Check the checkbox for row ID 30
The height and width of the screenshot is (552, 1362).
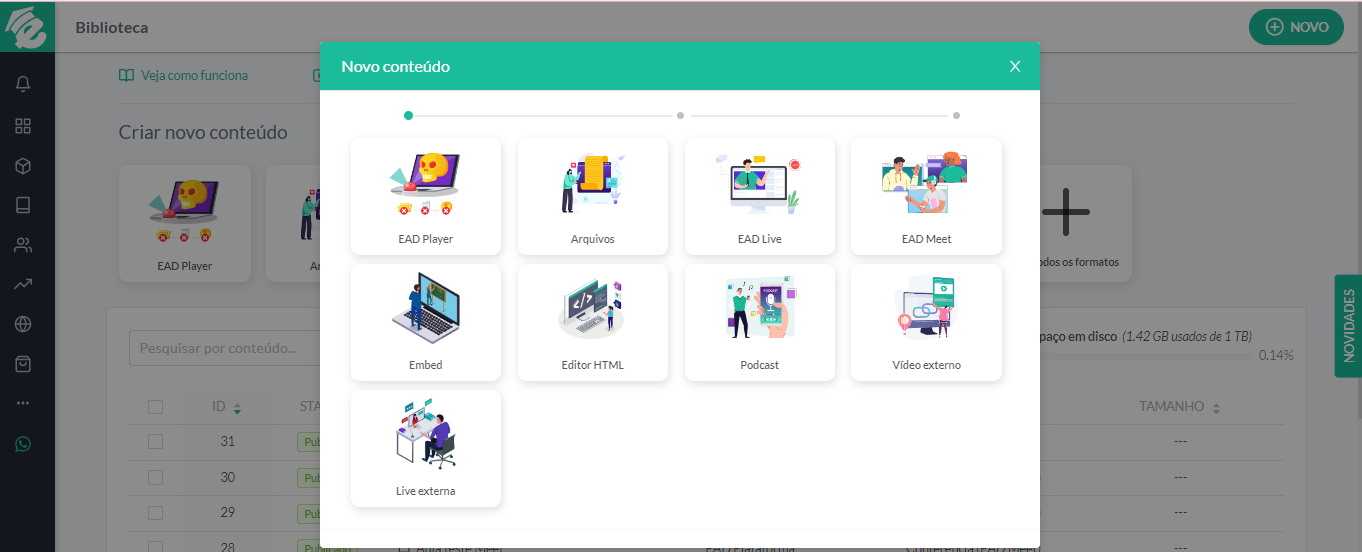[x=155, y=477]
